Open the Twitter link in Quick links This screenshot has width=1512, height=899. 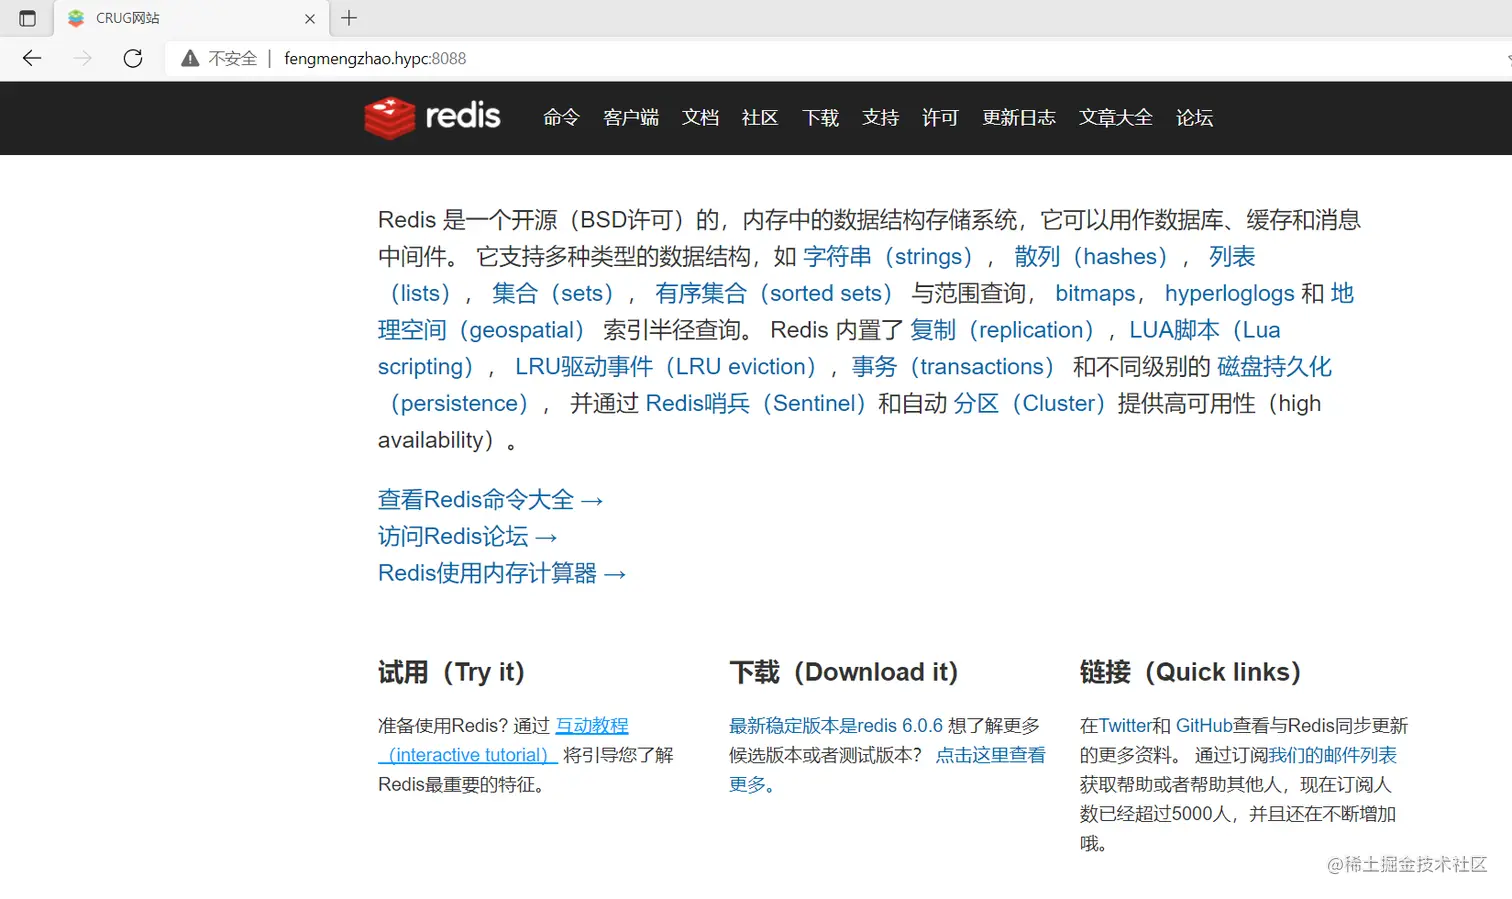pyautogui.click(x=1125, y=726)
